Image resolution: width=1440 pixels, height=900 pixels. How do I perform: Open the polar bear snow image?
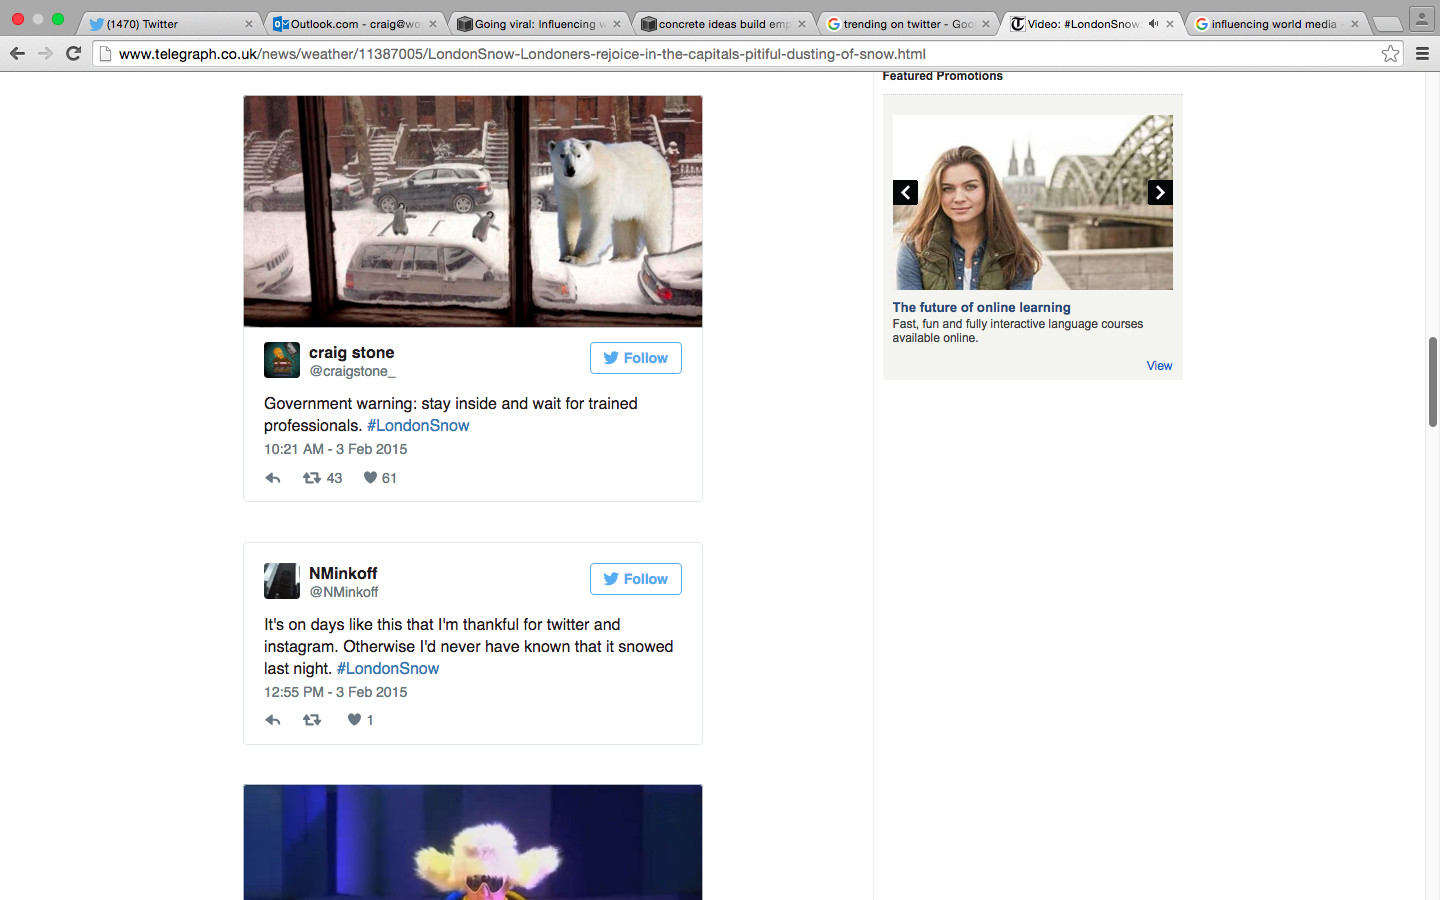tap(473, 211)
